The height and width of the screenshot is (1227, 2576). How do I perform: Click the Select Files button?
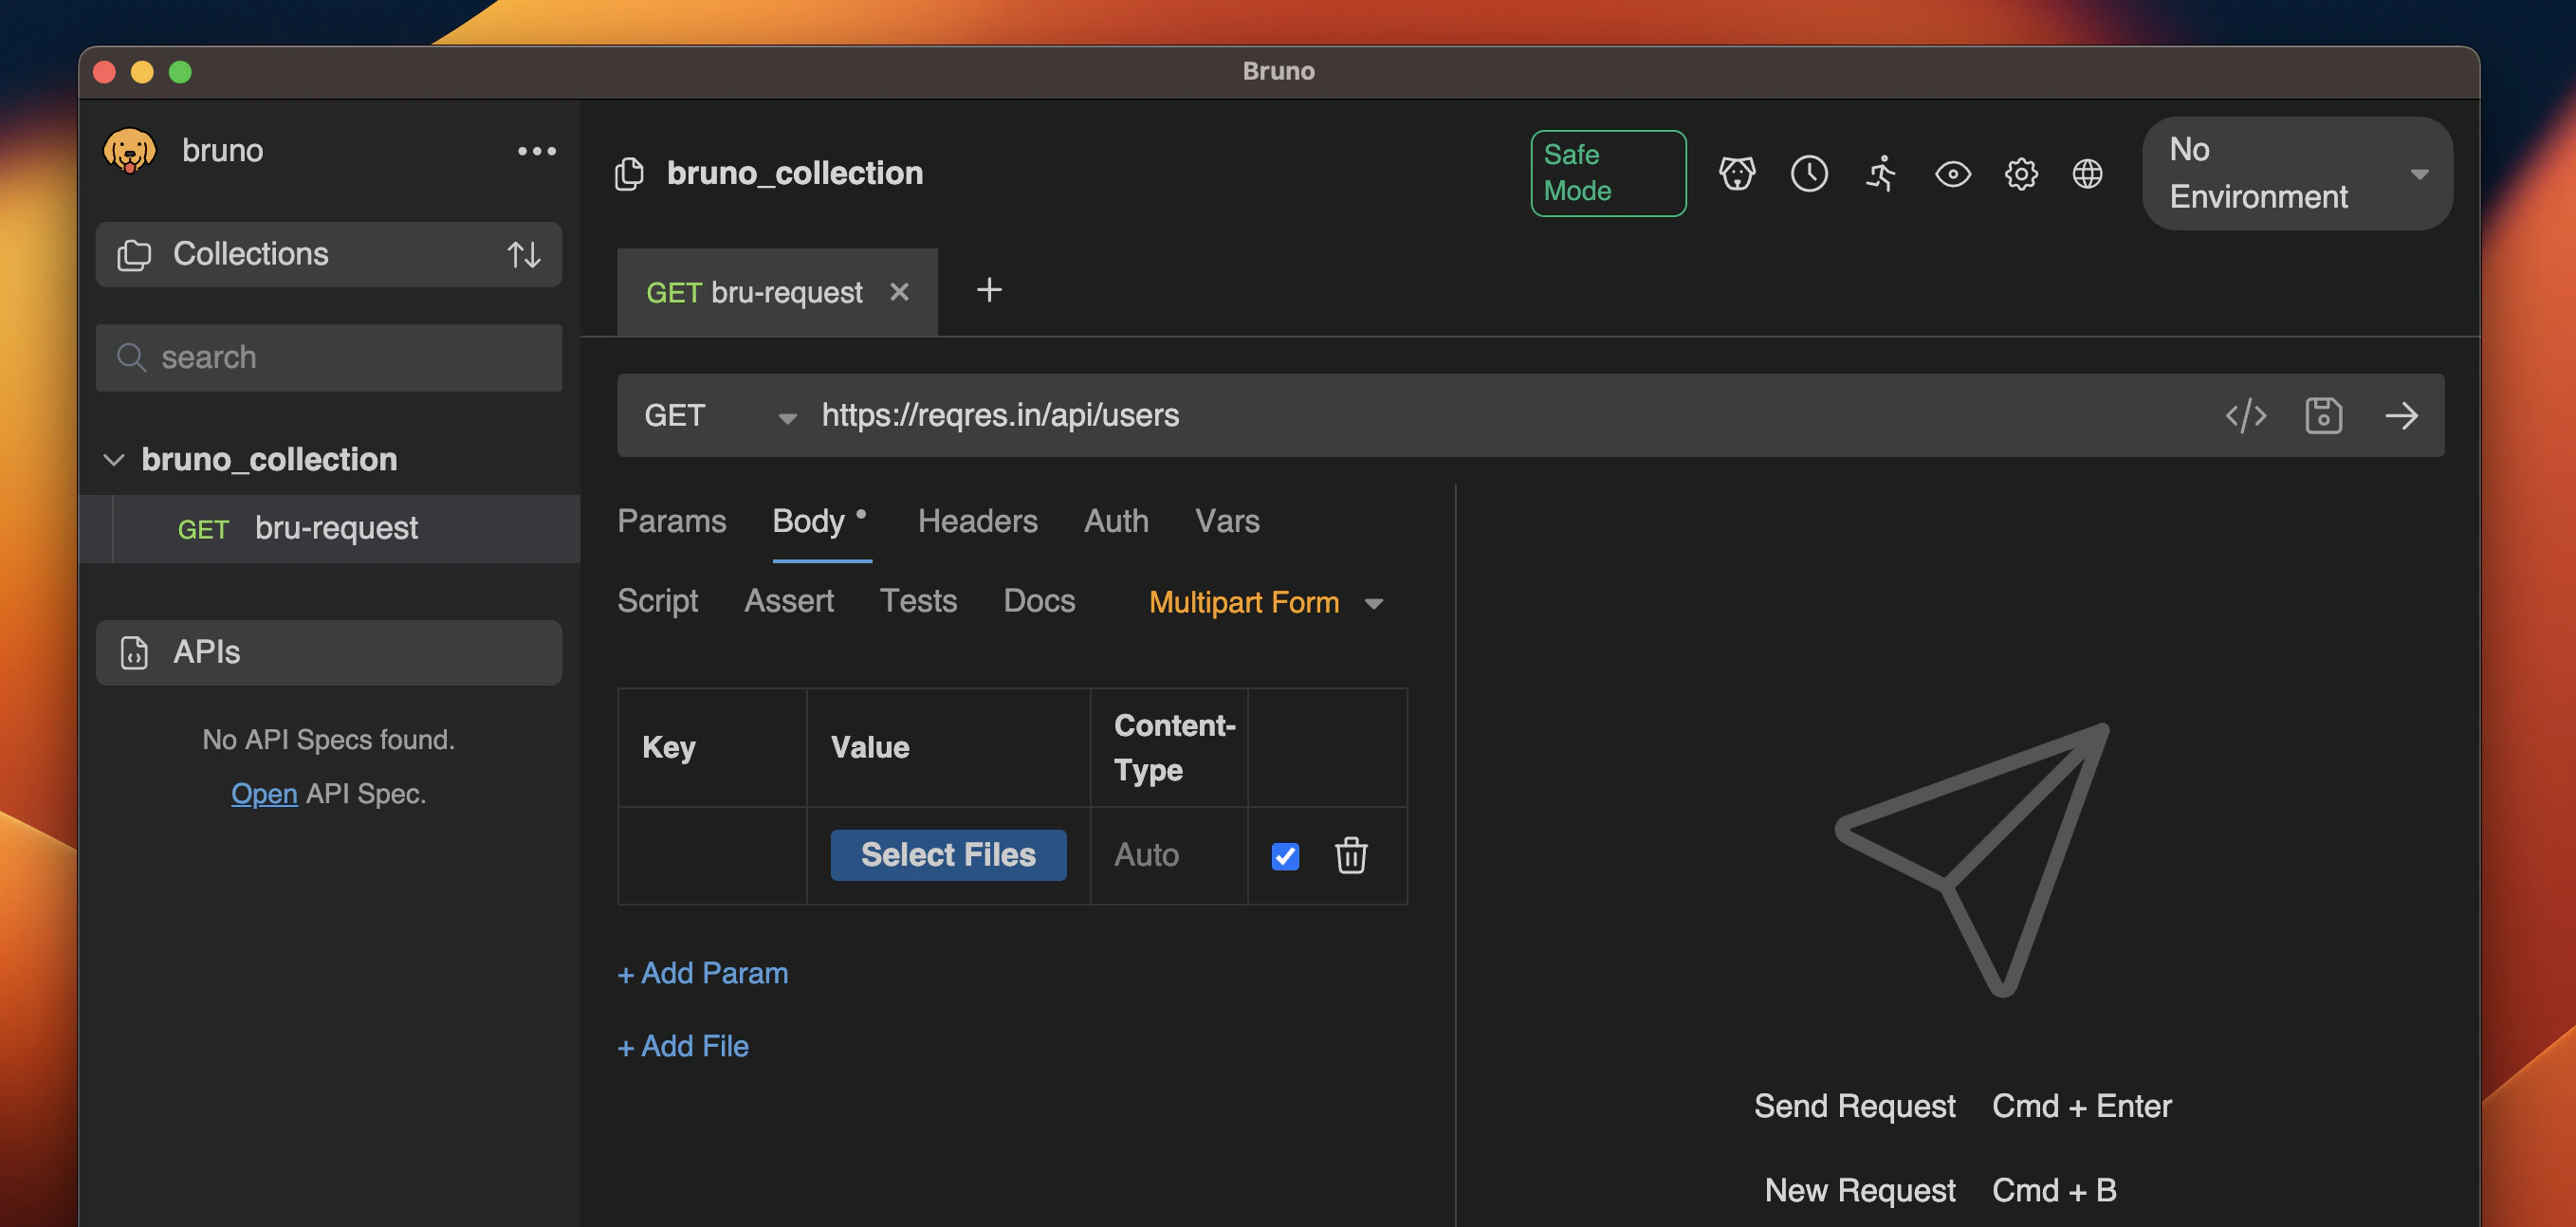tap(947, 855)
